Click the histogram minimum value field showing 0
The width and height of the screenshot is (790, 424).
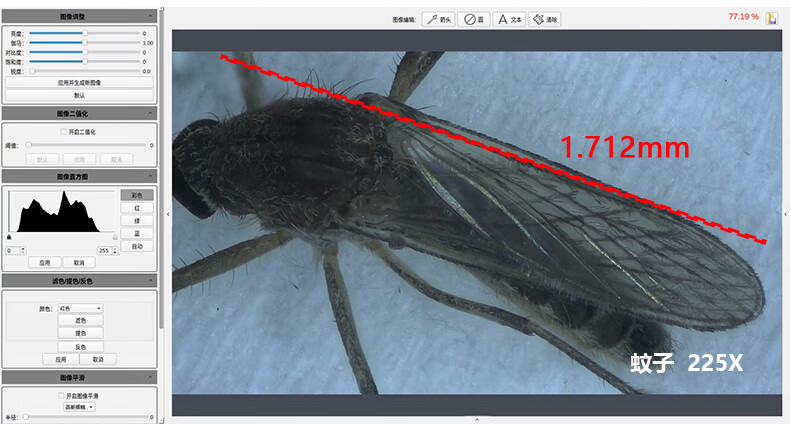click(x=13, y=250)
